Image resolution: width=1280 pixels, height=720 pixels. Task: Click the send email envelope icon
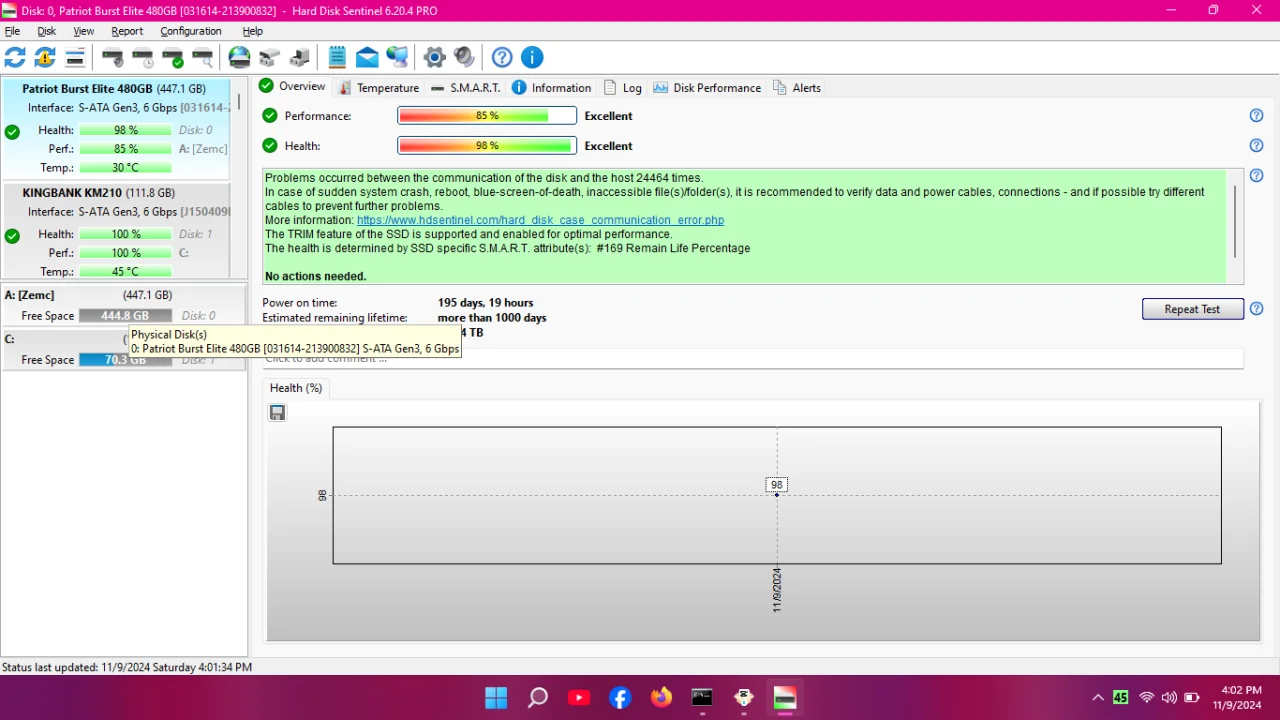click(367, 57)
